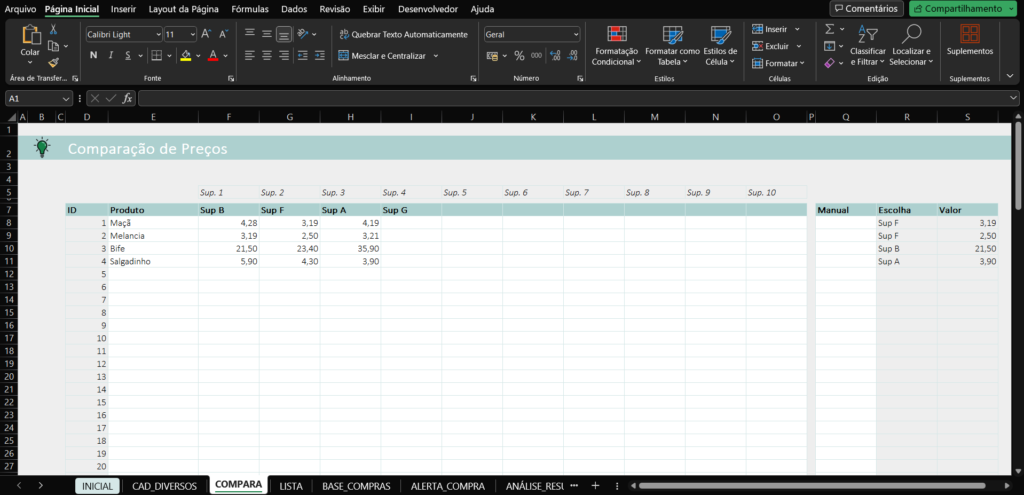Open the Geral number format dropdown

[x=575, y=34]
